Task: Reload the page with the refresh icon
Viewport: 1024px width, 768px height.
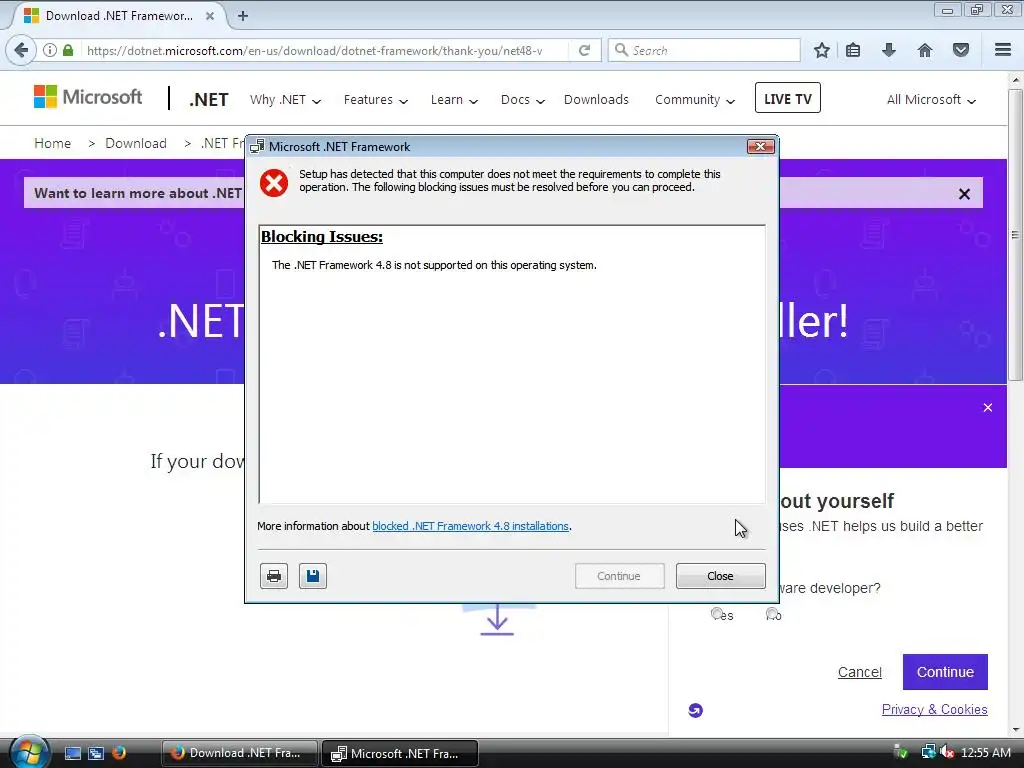Action: (584, 50)
